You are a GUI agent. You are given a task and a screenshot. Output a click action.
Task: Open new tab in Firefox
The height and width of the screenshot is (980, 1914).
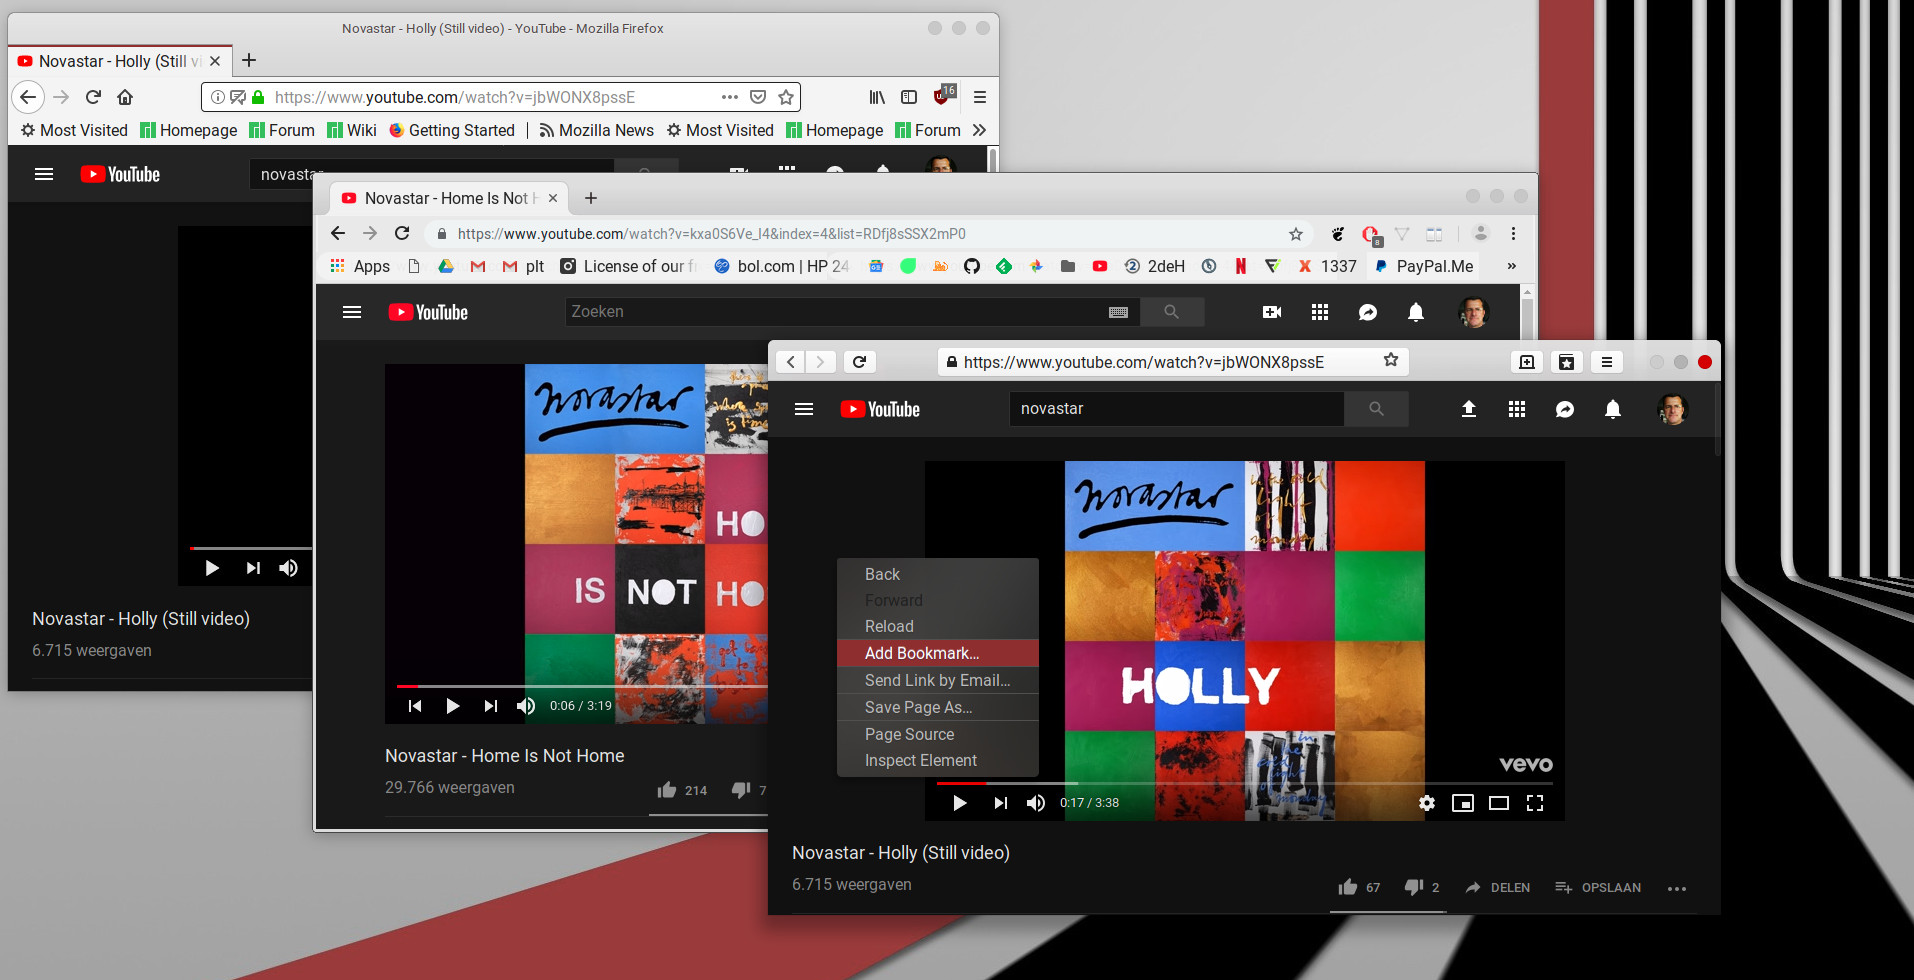pos(249,60)
